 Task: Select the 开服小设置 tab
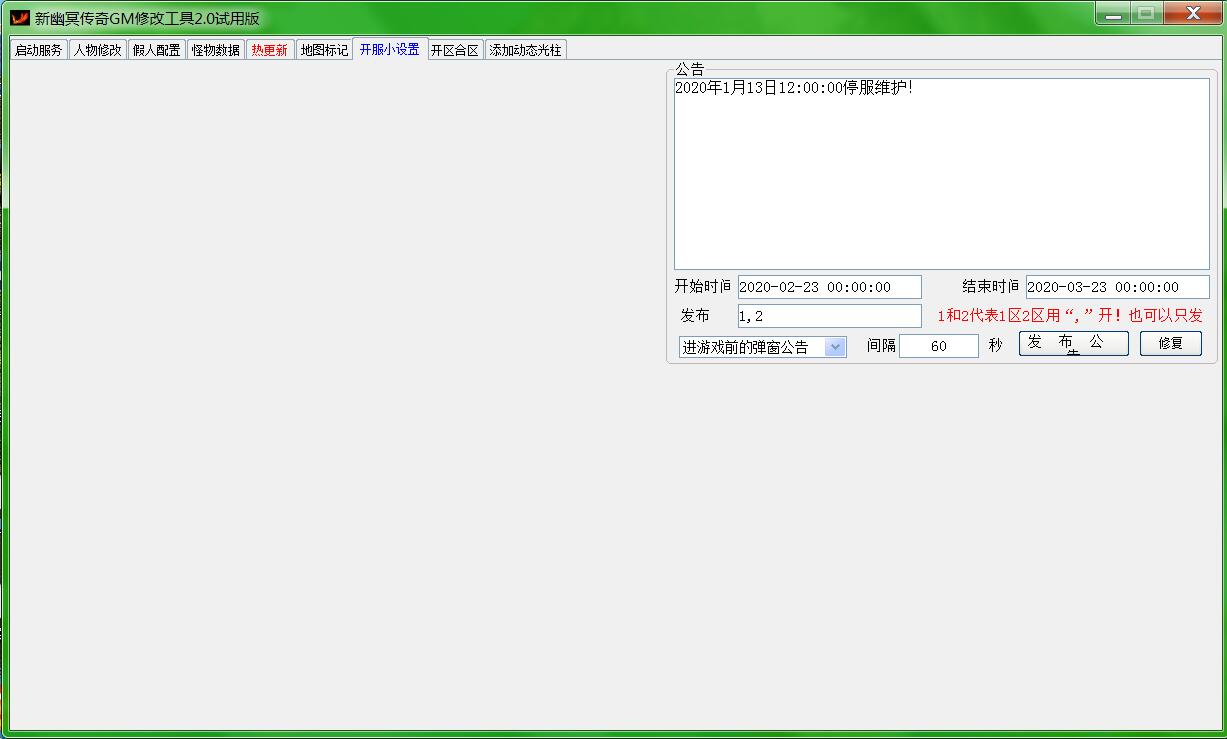[x=390, y=49]
